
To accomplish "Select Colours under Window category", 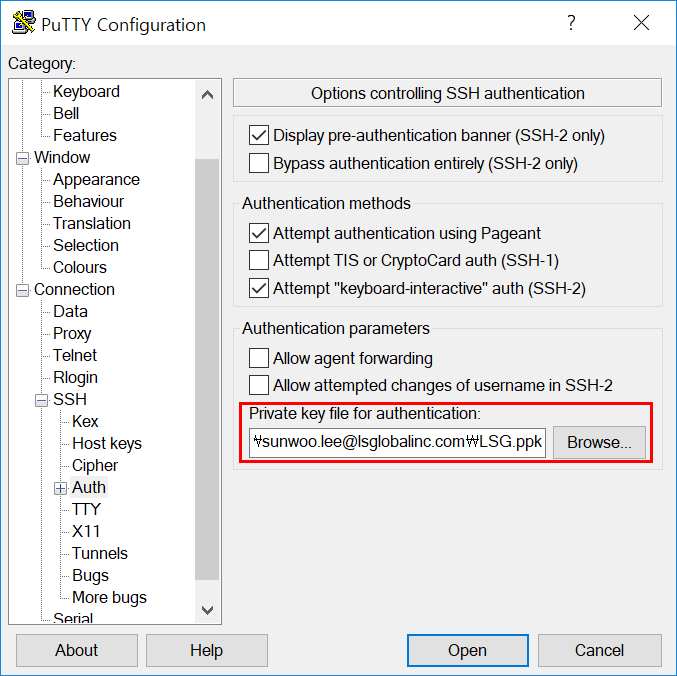I will click(80, 267).
